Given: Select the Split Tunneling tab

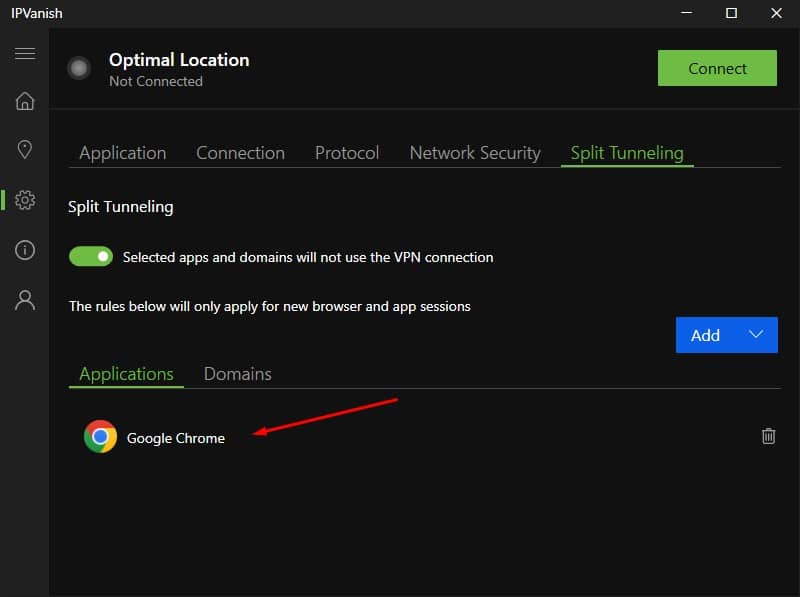Looking at the screenshot, I should click(x=627, y=153).
